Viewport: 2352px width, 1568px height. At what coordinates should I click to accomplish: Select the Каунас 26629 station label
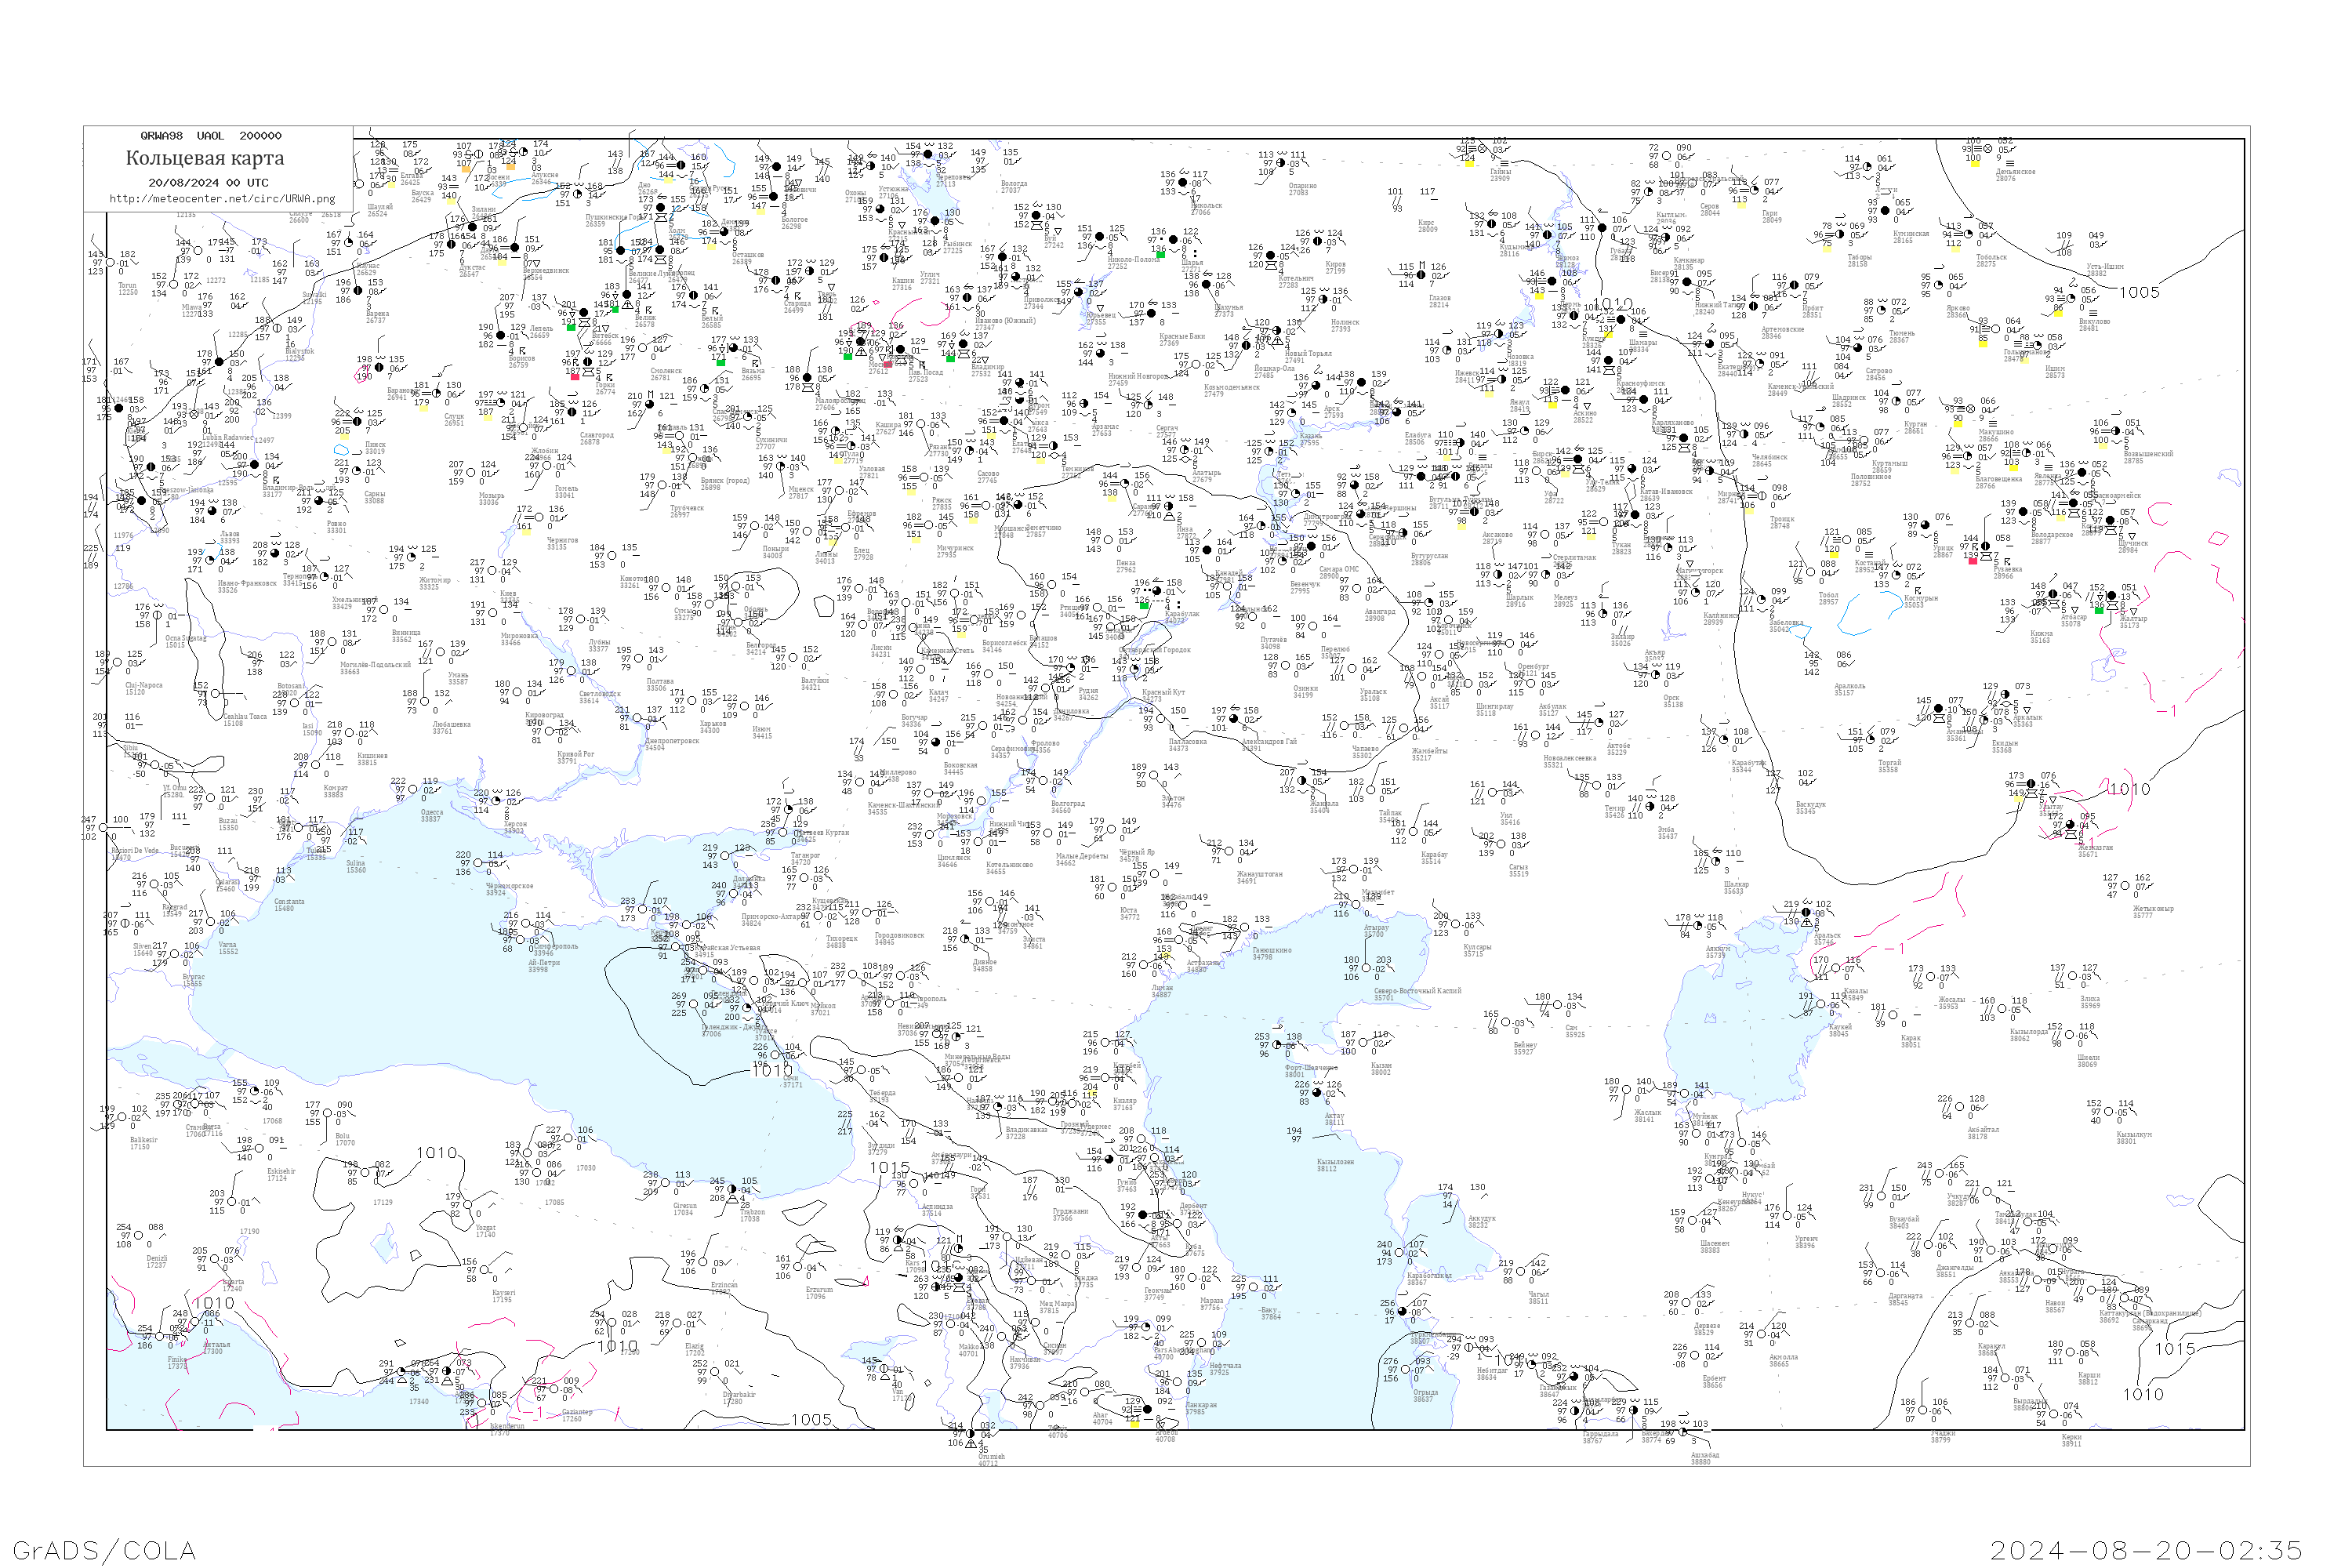point(367,269)
